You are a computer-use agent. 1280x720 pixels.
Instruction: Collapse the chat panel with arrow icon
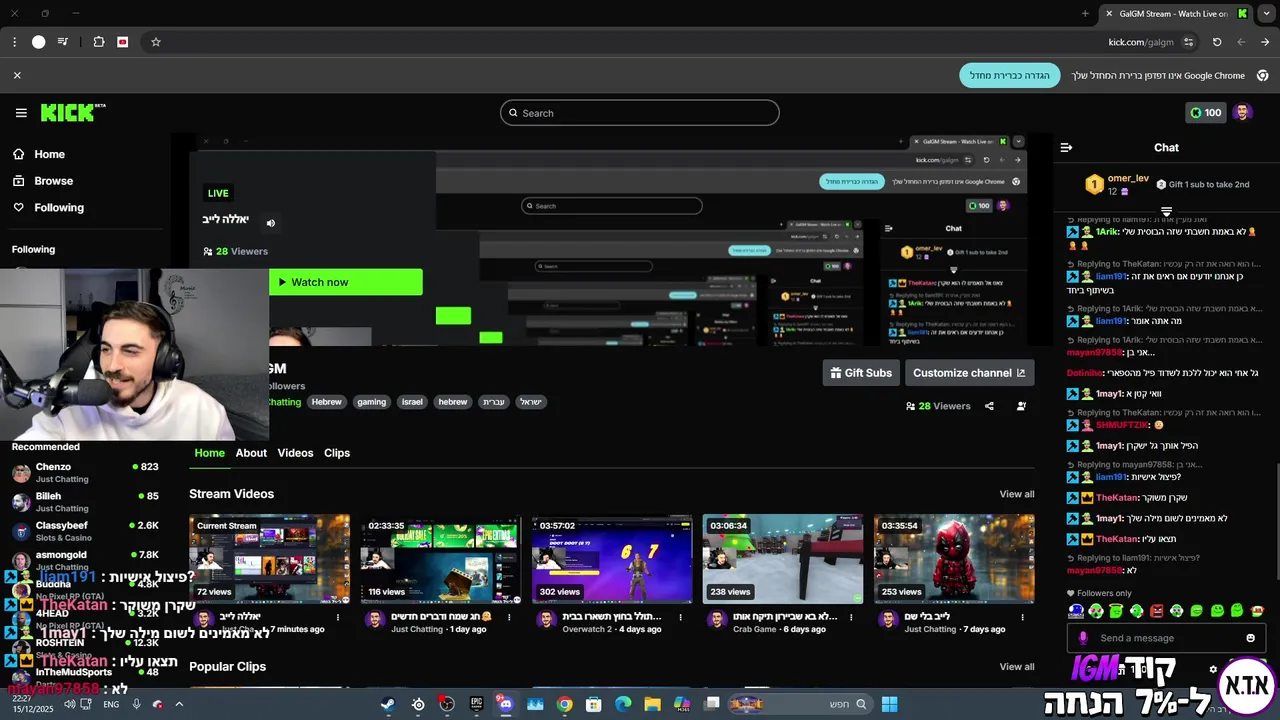coord(1066,147)
